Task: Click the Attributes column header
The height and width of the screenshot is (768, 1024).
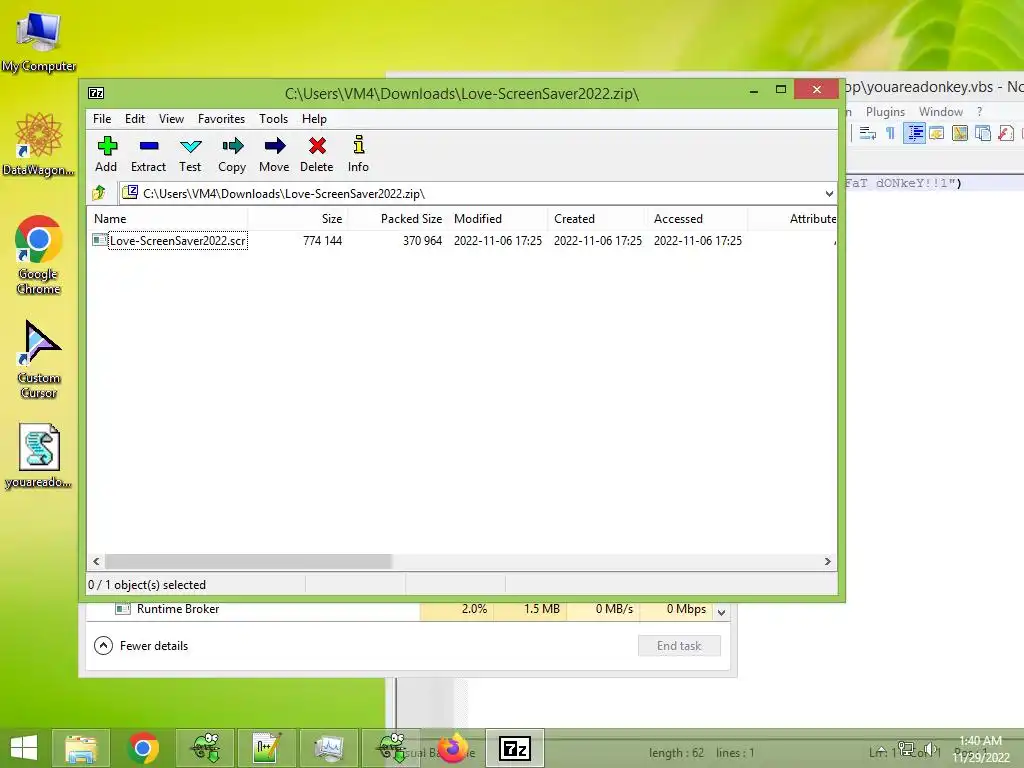Action: (792, 219)
